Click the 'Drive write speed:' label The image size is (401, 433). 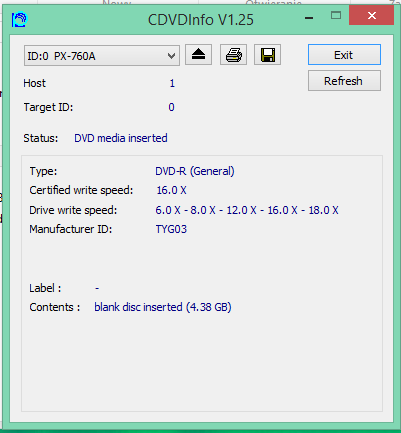73,210
